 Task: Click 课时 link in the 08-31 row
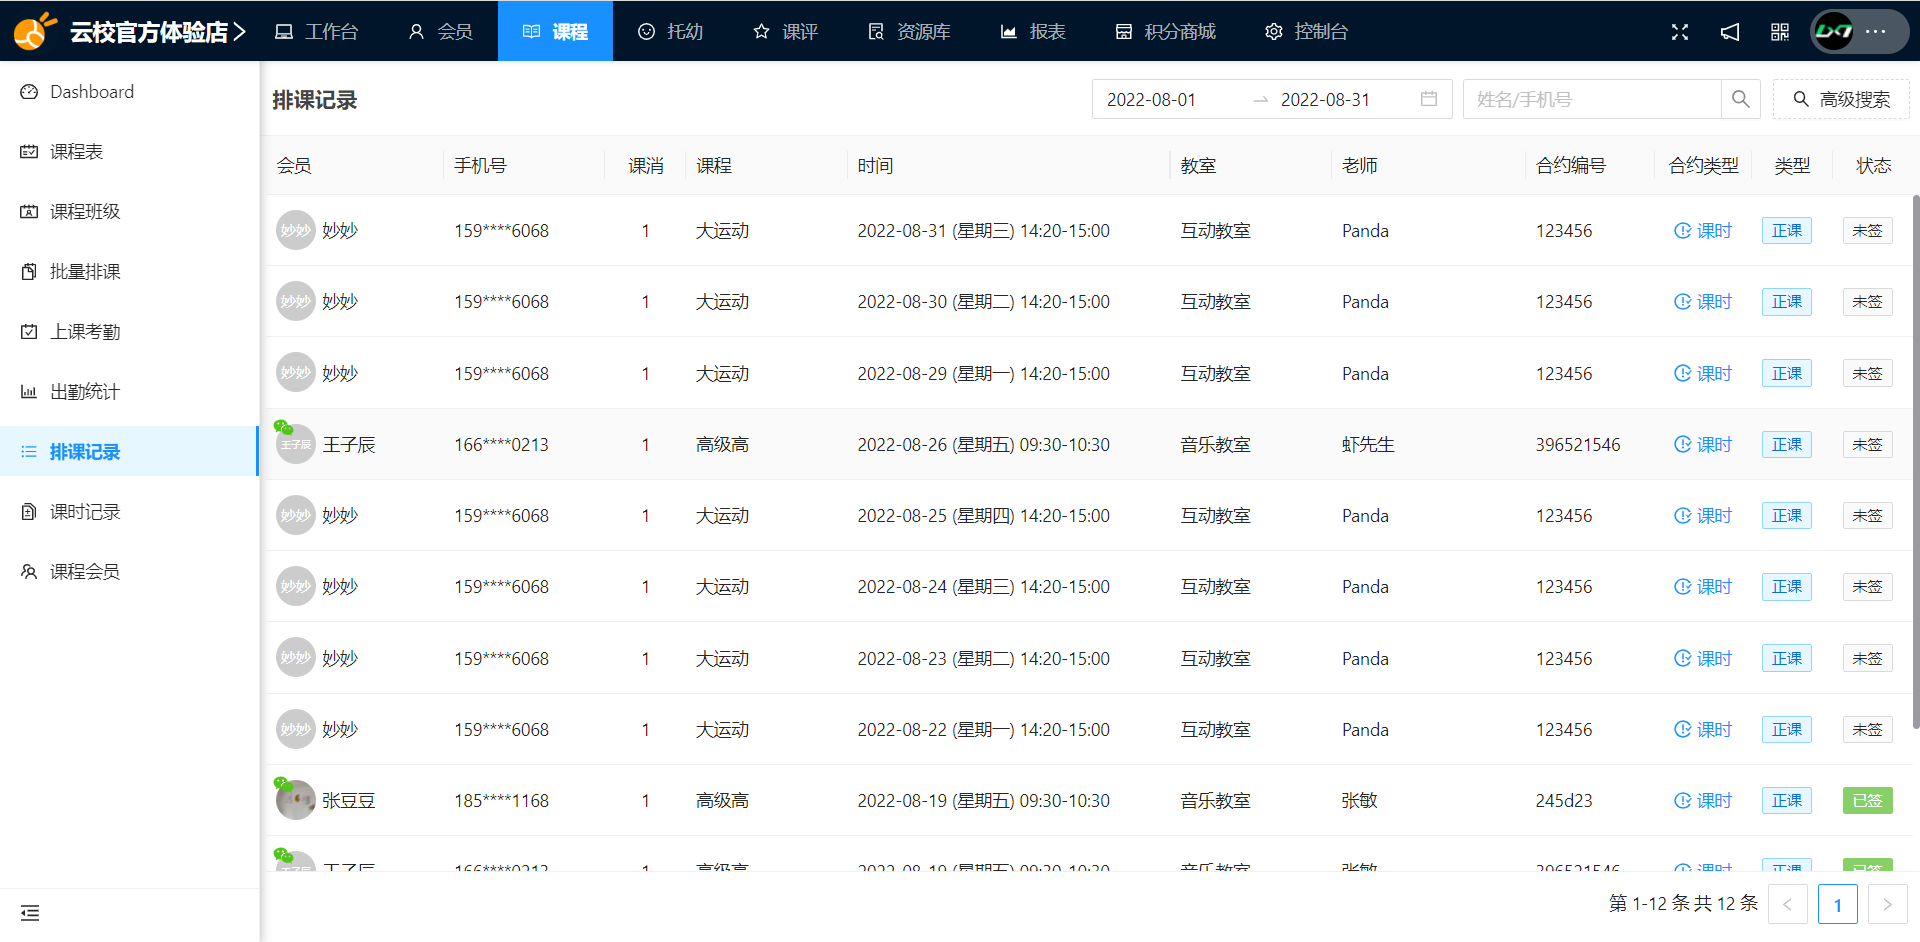[1703, 231]
